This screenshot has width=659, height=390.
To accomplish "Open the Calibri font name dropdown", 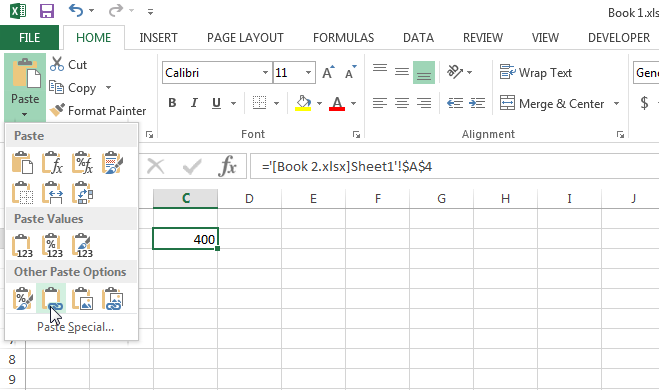I will click(x=265, y=73).
